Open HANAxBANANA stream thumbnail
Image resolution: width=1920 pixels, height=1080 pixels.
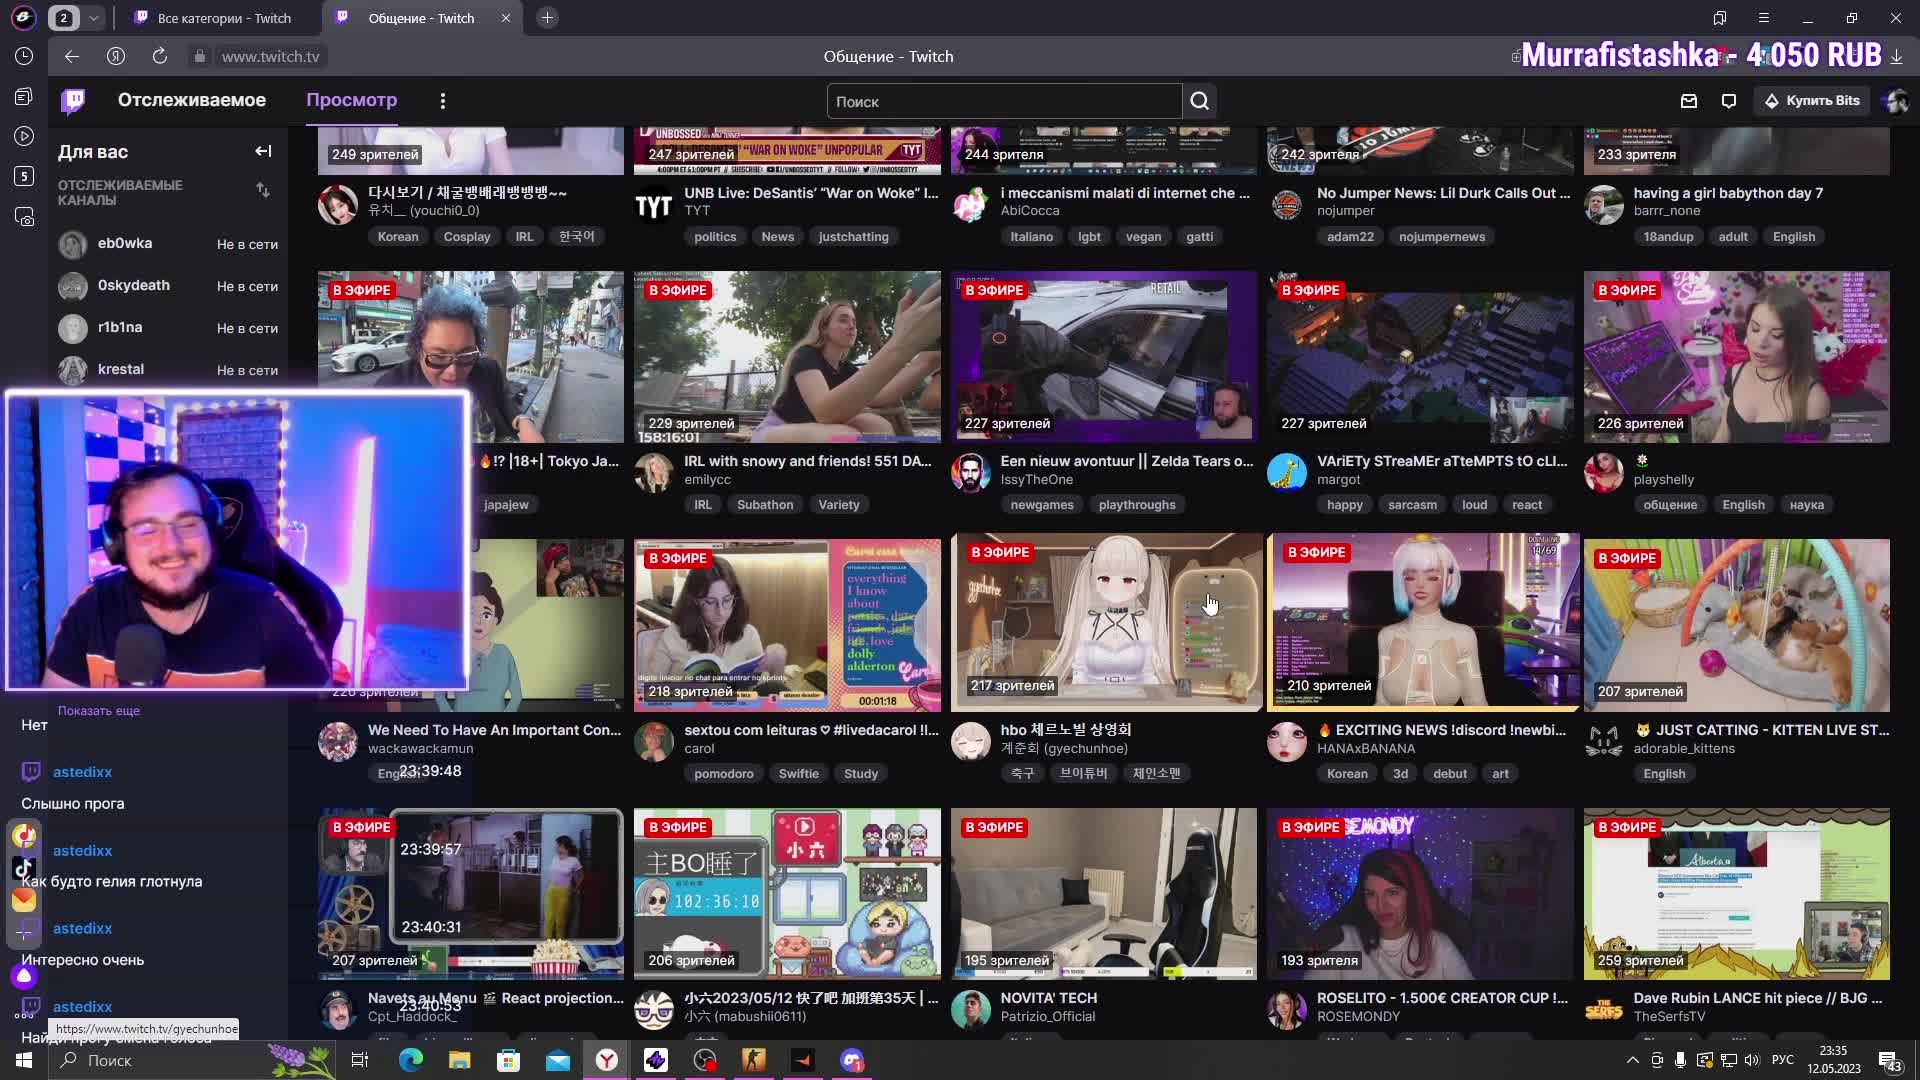tap(1423, 622)
